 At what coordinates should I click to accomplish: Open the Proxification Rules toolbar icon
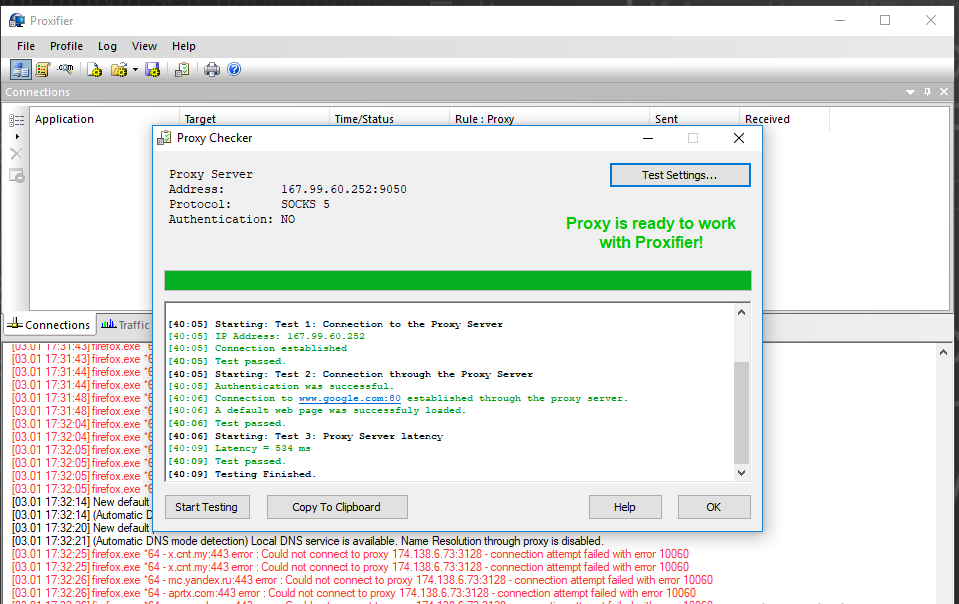point(42,69)
